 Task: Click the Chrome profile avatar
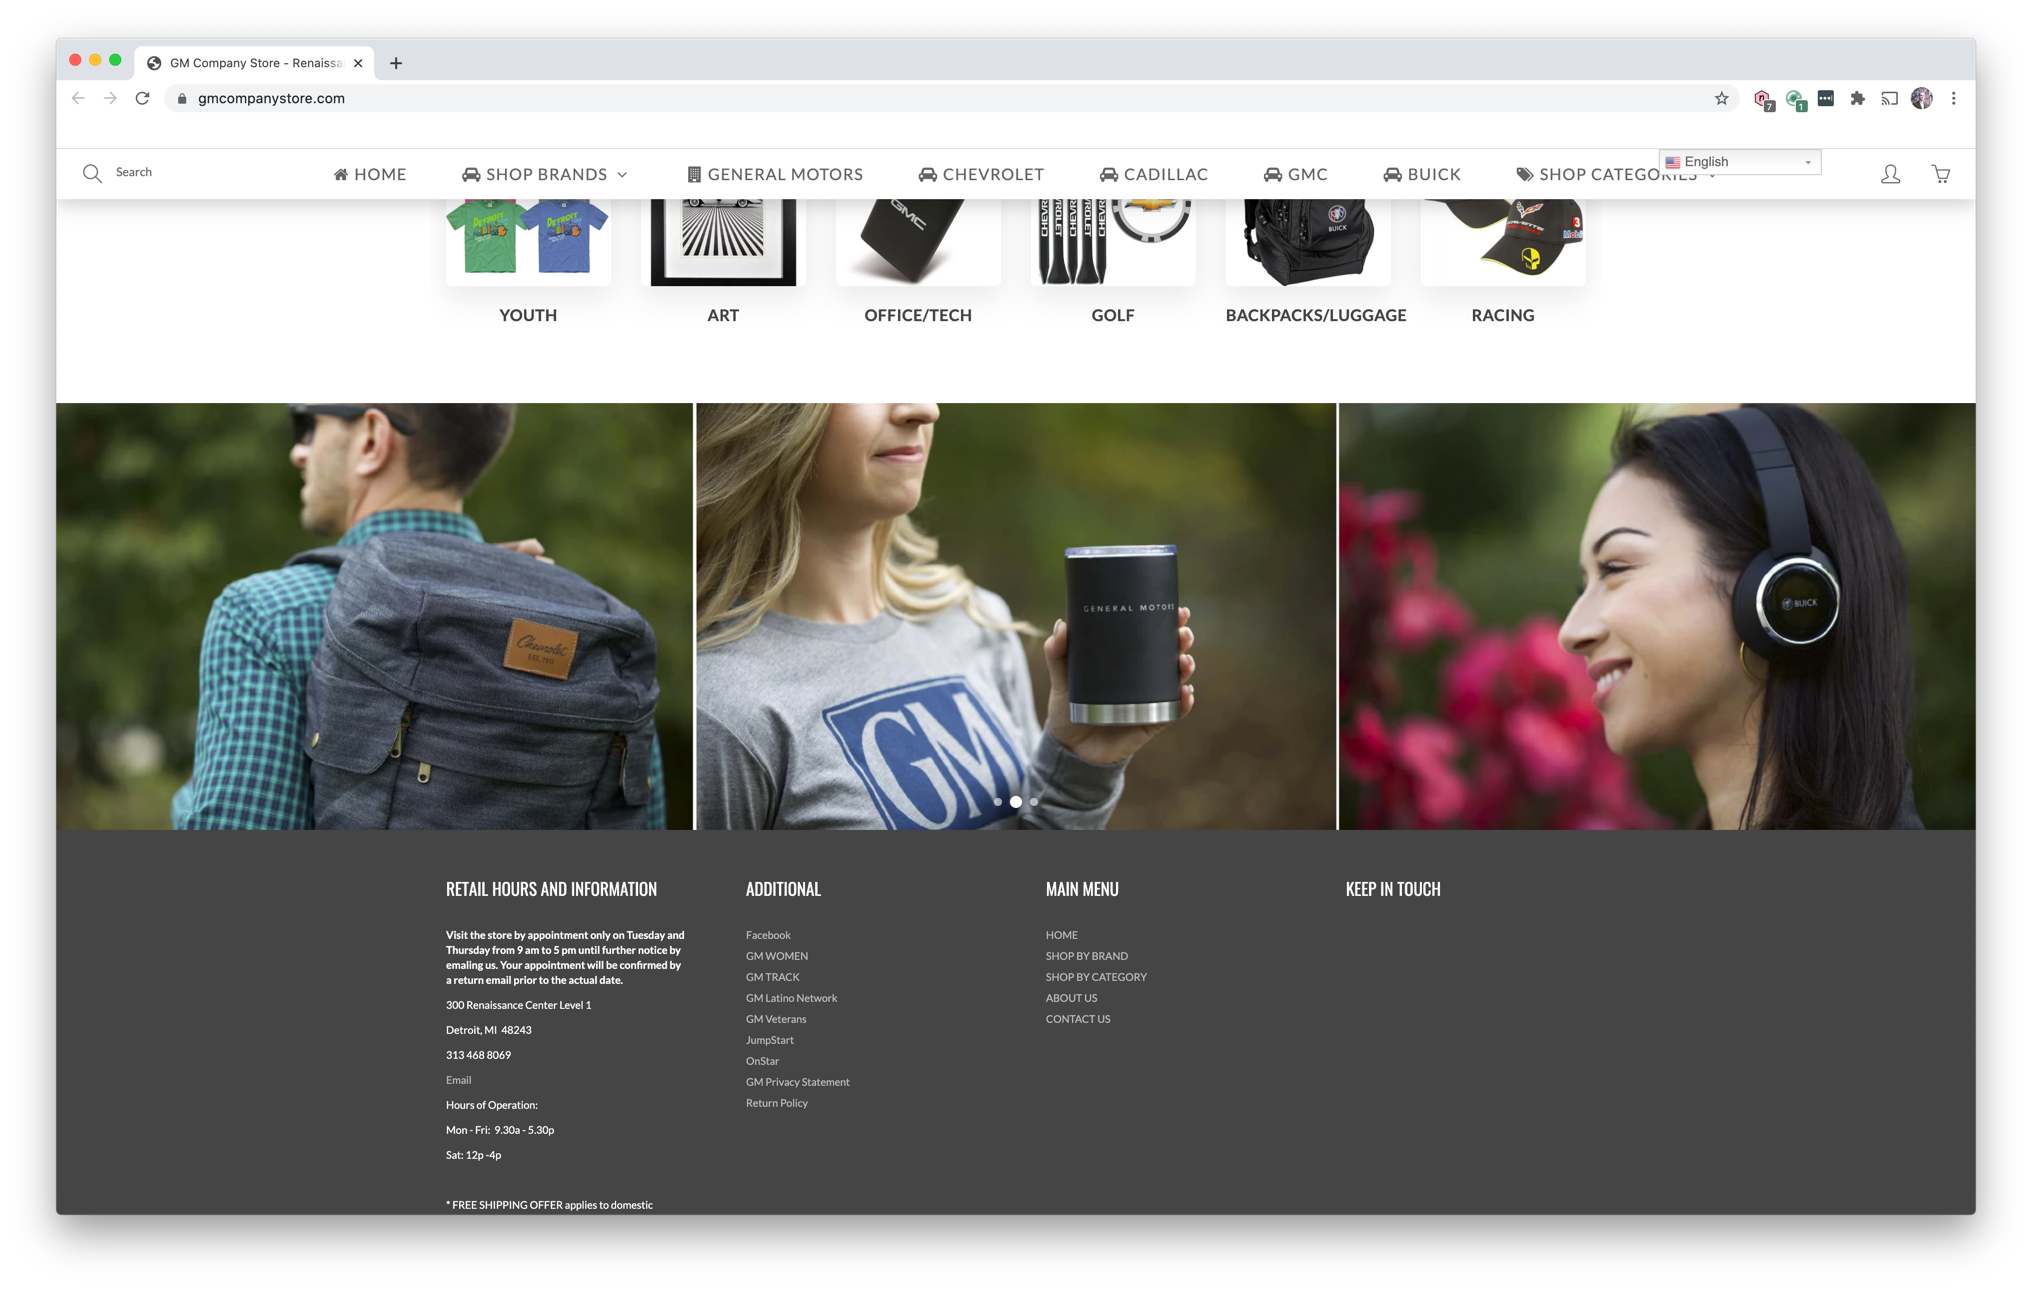(x=1921, y=98)
